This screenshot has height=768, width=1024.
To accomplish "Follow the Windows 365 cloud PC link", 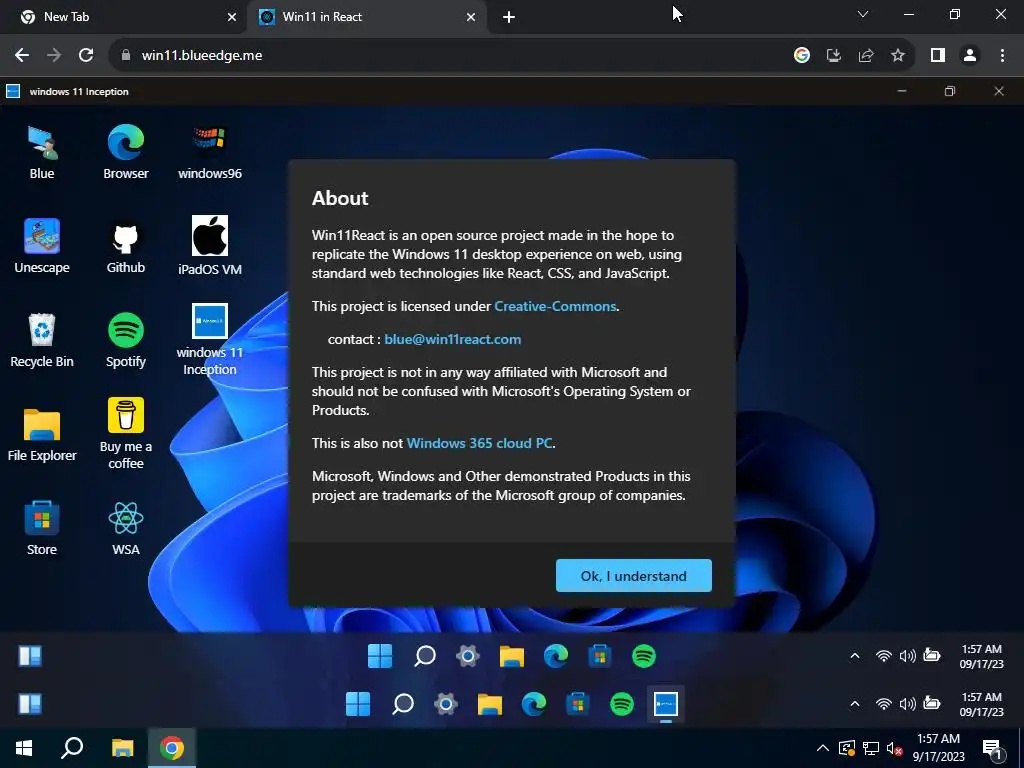I will 480,443.
